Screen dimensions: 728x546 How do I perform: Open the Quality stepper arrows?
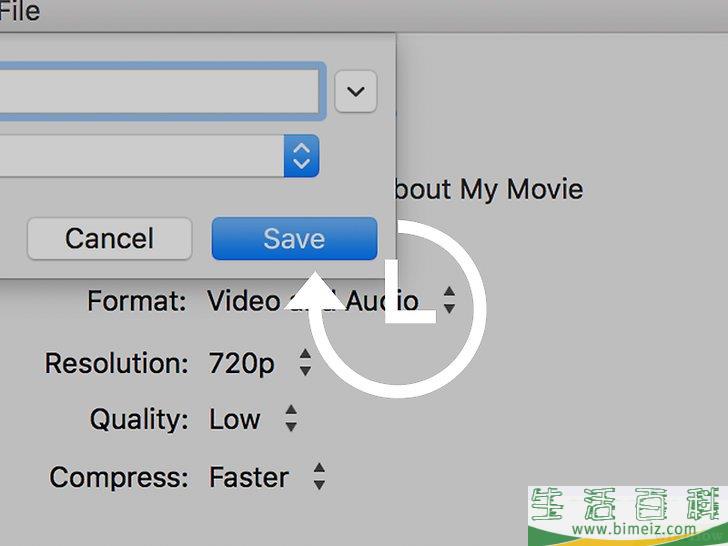(x=291, y=418)
